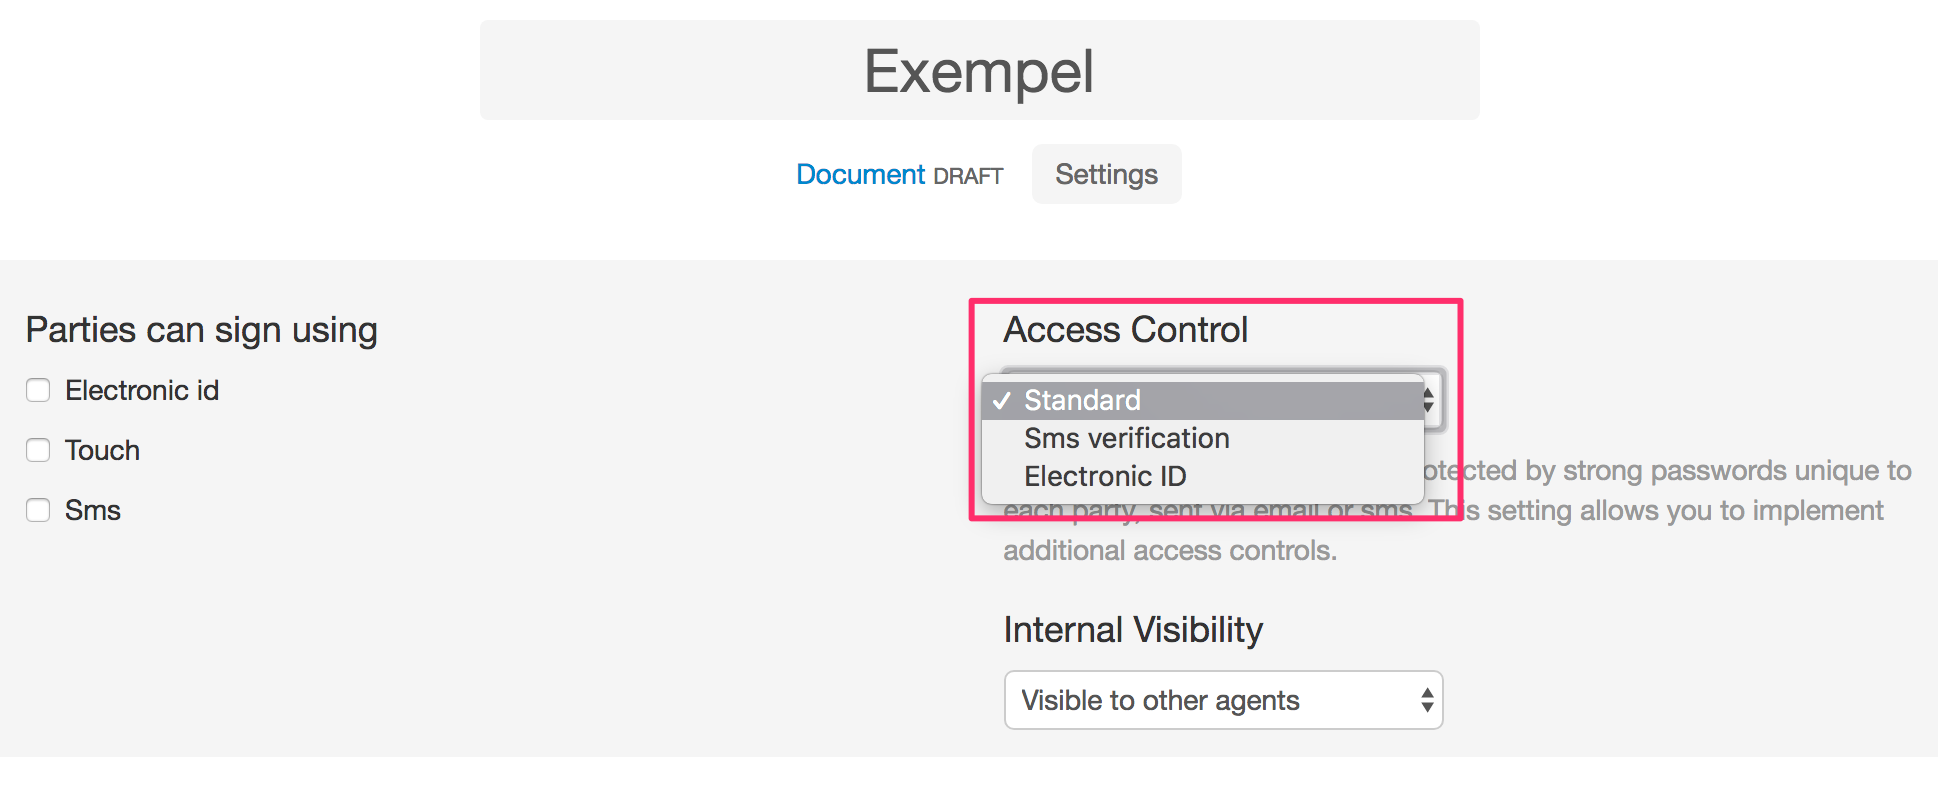The height and width of the screenshot is (798, 1938).
Task: Click the Access Control heading
Action: click(x=1125, y=330)
